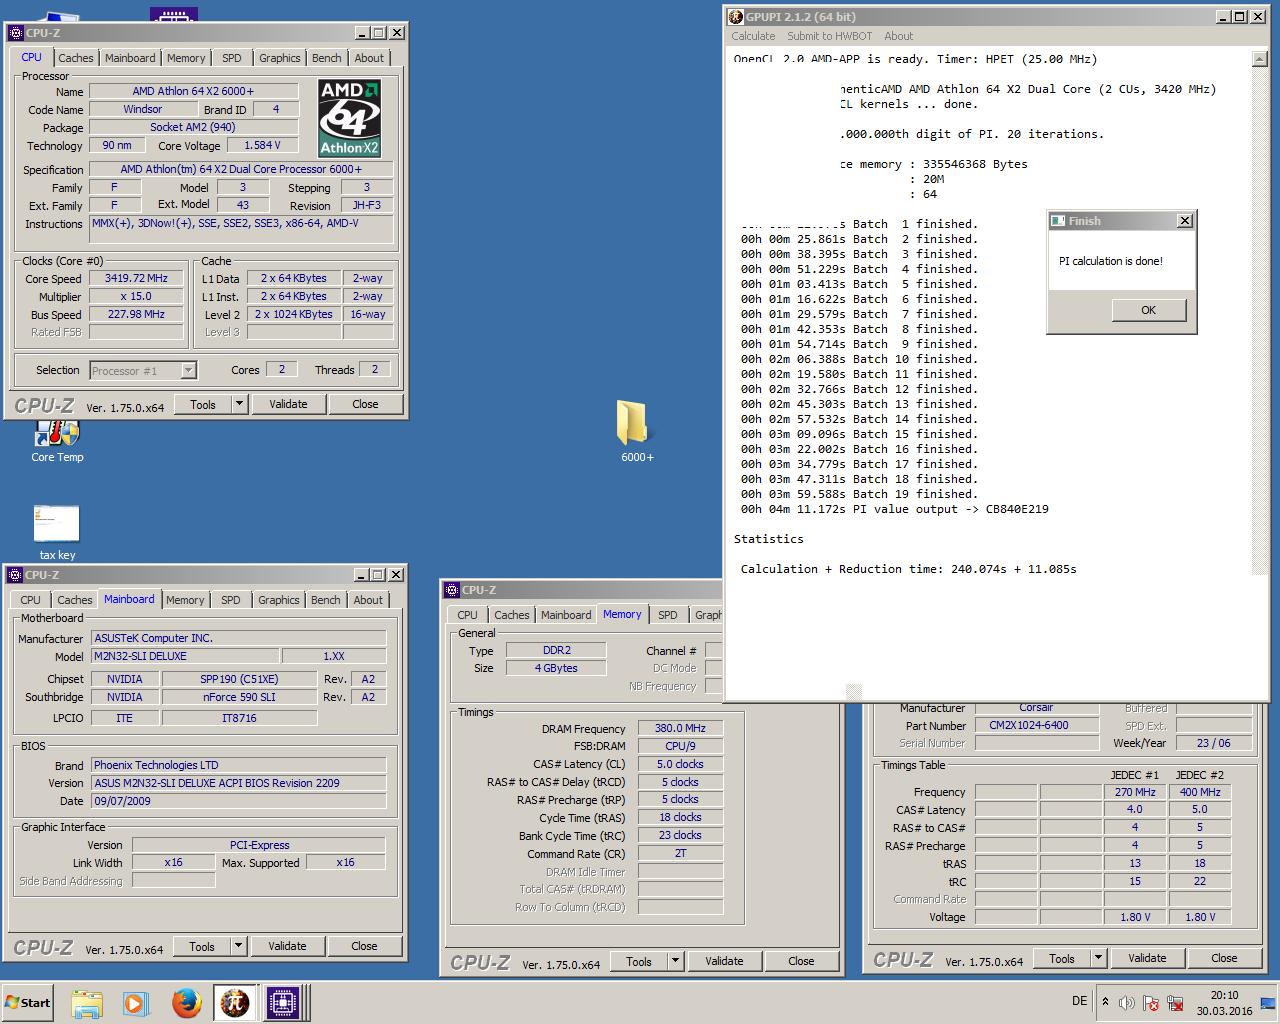This screenshot has height=1024, width=1280.
Task: Click the DRAM Frequency 380.0 MHz field
Action: [680, 728]
